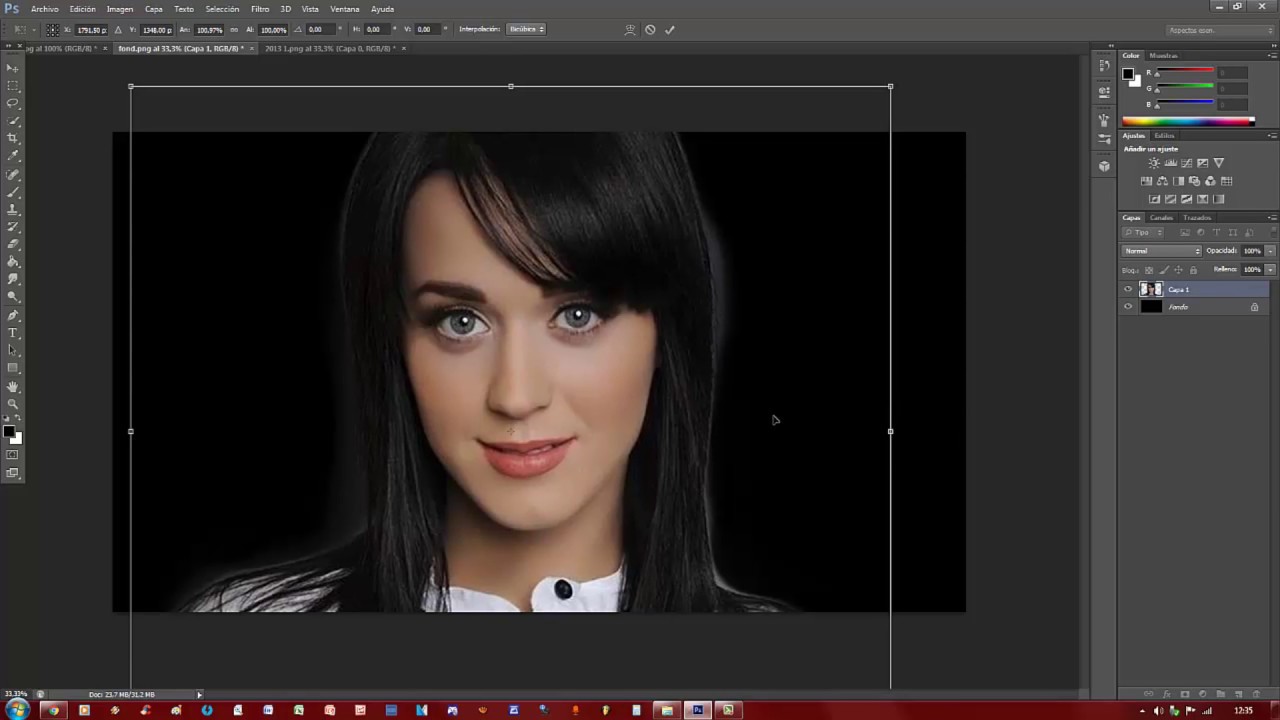
Task: Hide the Capa 1 layer
Action: [x=1128, y=290]
